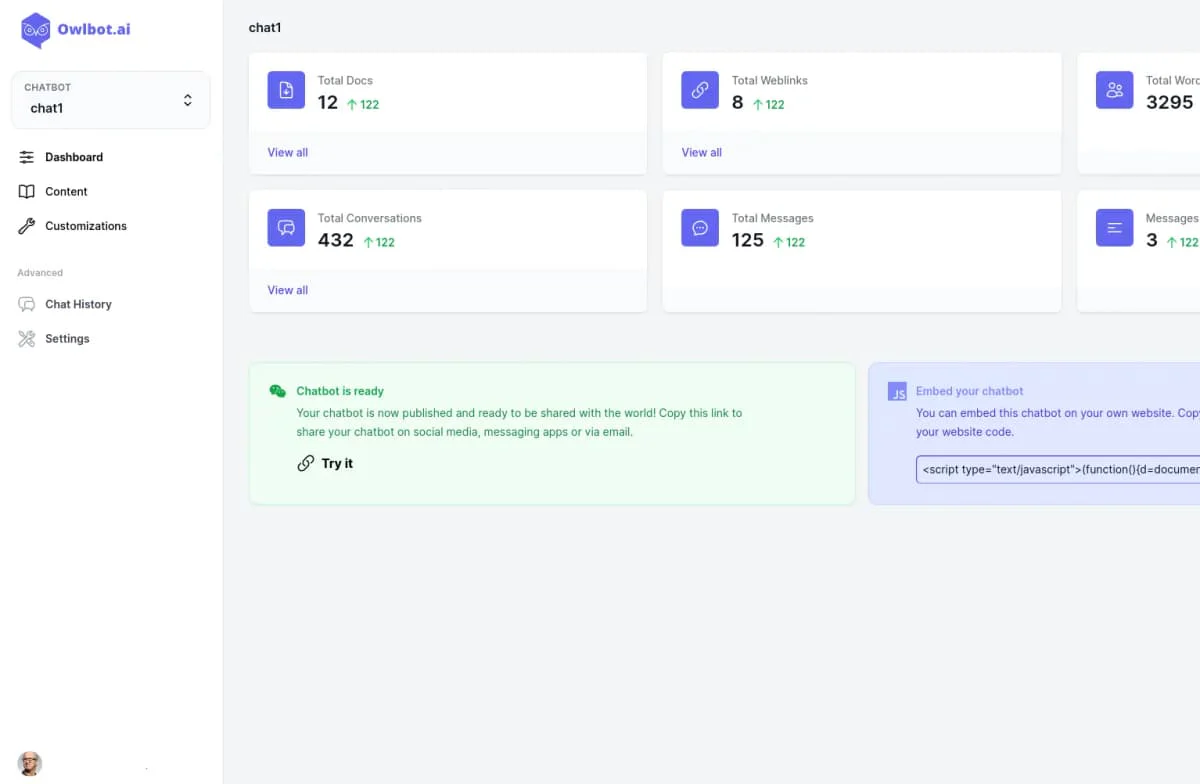This screenshot has width=1200, height=784.
Task: Click the Total Words users icon
Action: pyautogui.click(x=1114, y=90)
